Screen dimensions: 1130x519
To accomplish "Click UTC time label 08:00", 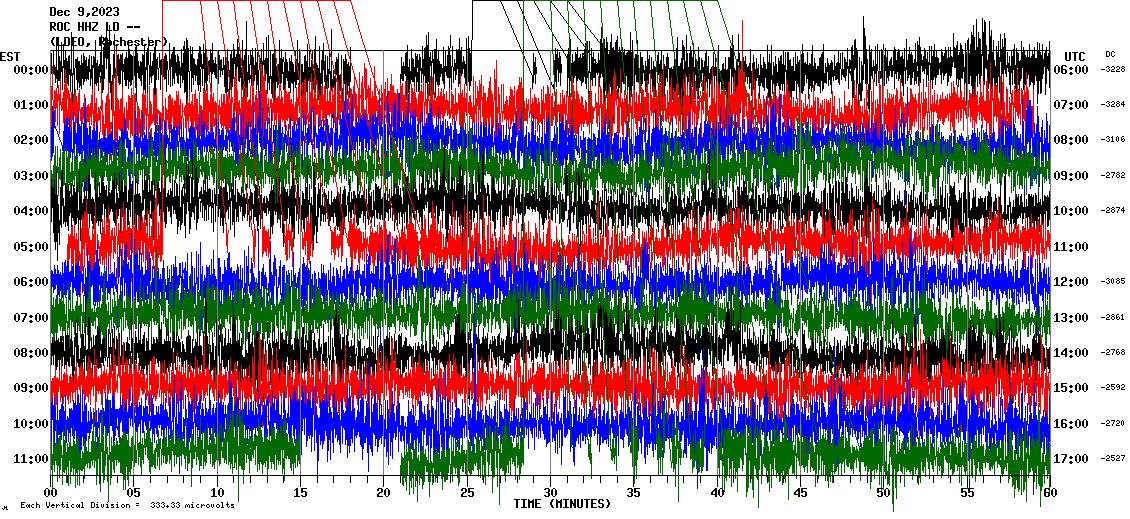I will 1071,141.
